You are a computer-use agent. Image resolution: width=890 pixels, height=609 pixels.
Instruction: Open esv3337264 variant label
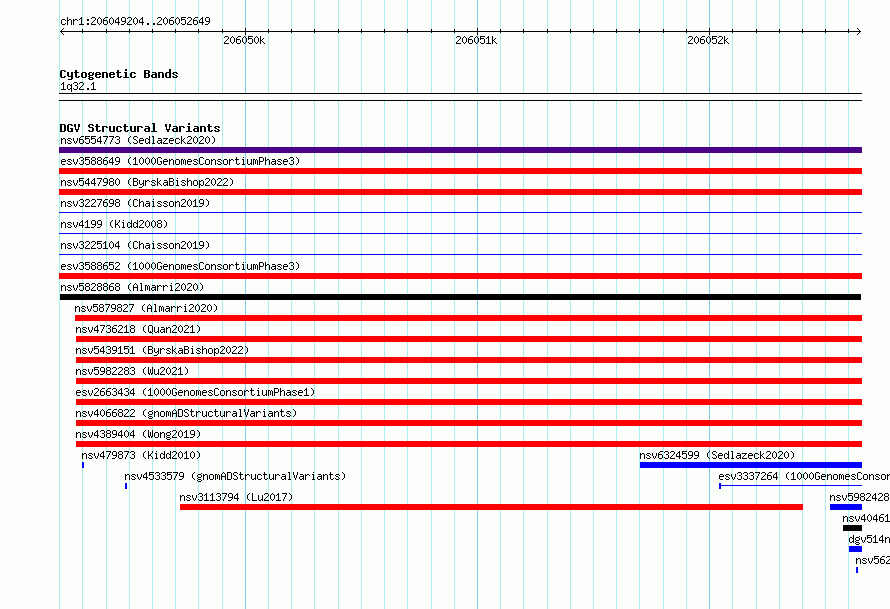804,476
